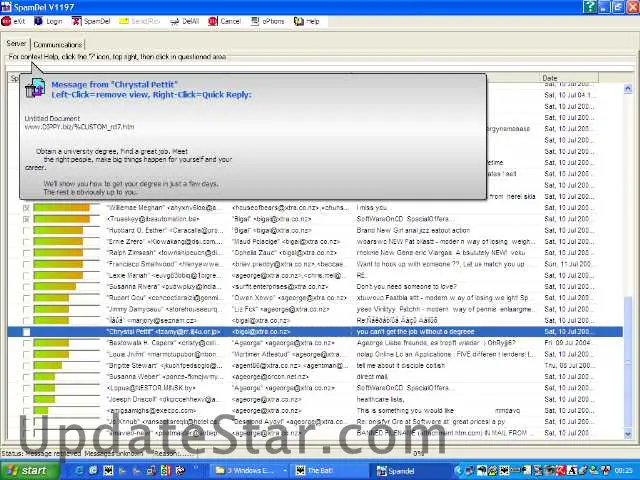Check the Francisco Smallwood message checkbox
The image size is (640, 480).
pyautogui.click(x=27, y=264)
